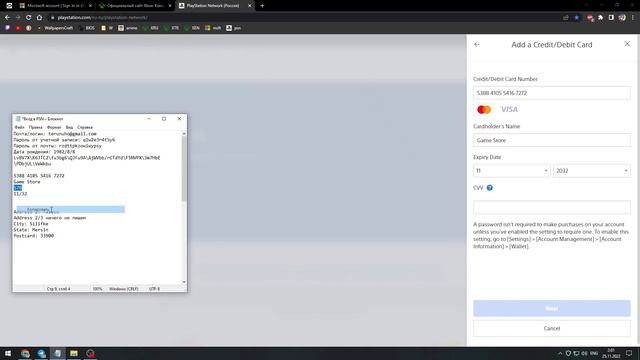This screenshot has width=640, height=360.
Task: Open the WallpapersCraft bookmark
Action: 55,28
